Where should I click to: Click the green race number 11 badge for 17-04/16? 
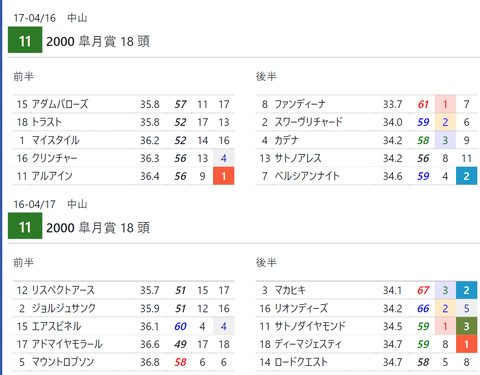[x=25, y=40]
